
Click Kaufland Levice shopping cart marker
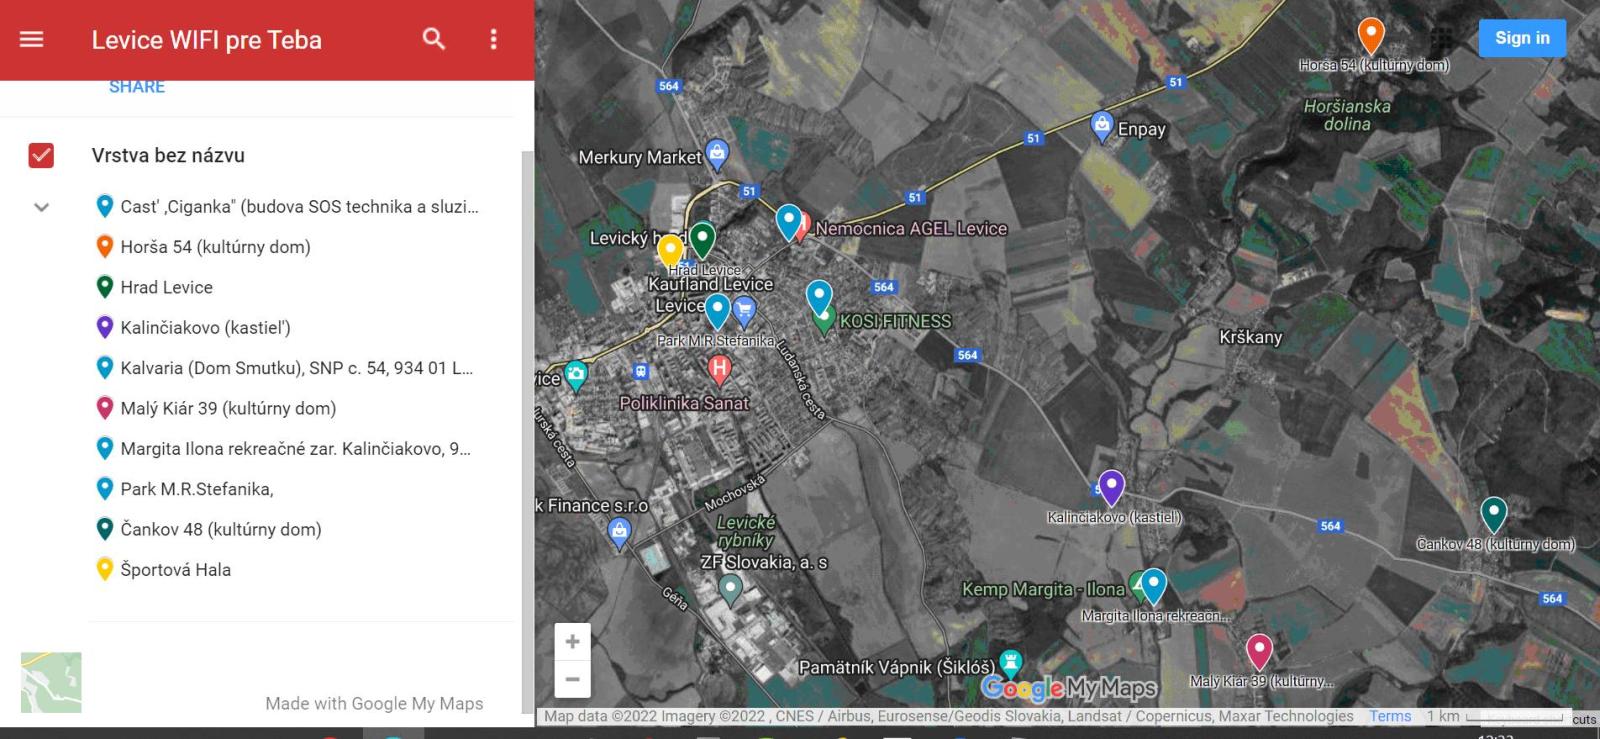pos(745,312)
